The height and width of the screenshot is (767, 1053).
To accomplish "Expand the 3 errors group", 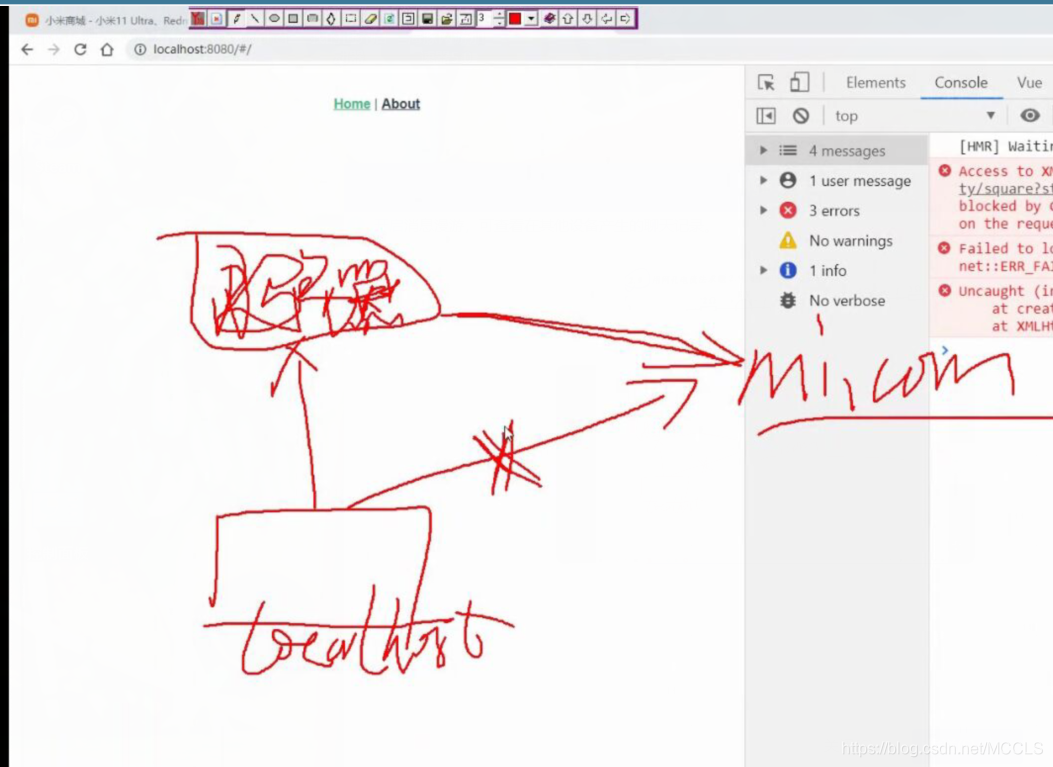I will (763, 210).
